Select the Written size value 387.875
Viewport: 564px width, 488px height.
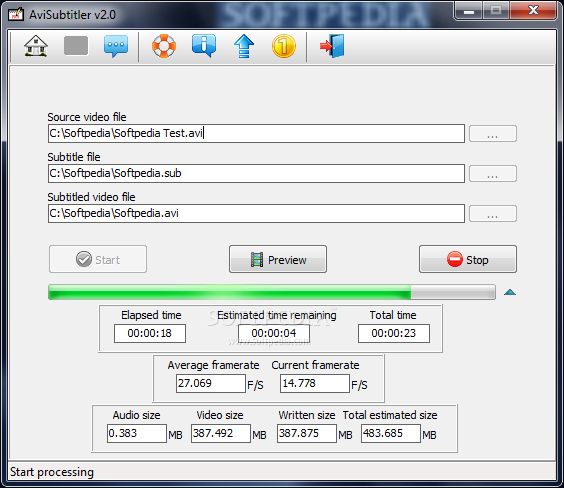pyautogui.click(x=307, y=433)
